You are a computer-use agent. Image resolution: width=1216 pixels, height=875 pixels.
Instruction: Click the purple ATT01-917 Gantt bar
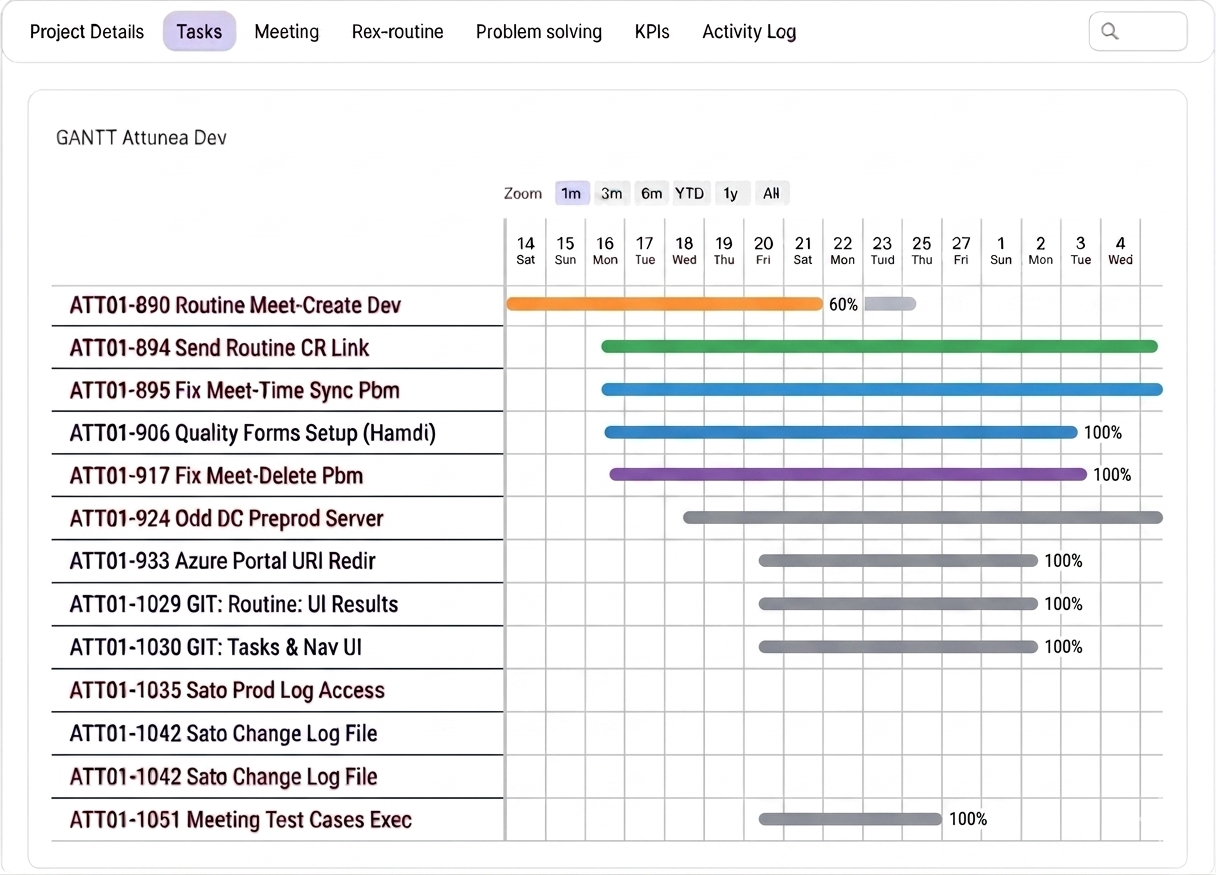click(847, 475)
